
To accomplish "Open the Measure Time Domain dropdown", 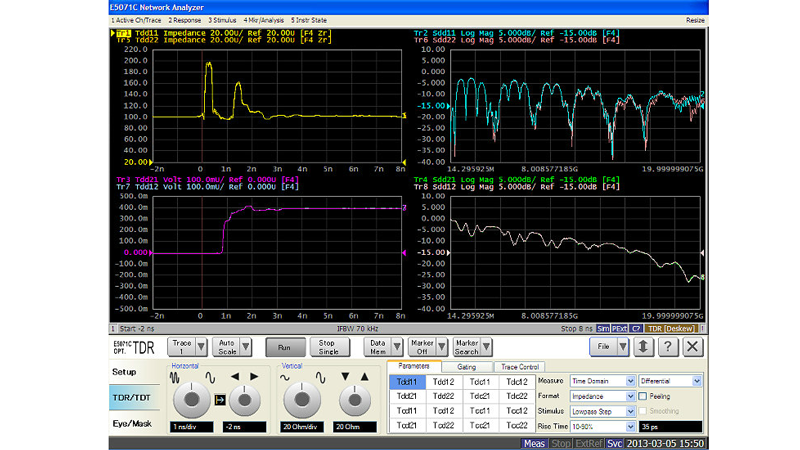I will click(x=630, y=381).
